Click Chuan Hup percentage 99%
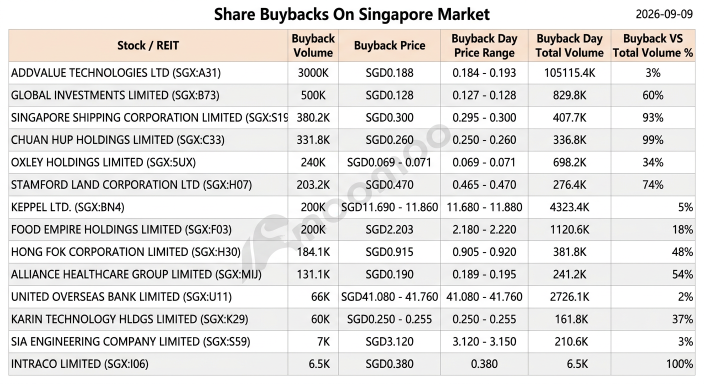704x384 pixels. coord(653,140)
